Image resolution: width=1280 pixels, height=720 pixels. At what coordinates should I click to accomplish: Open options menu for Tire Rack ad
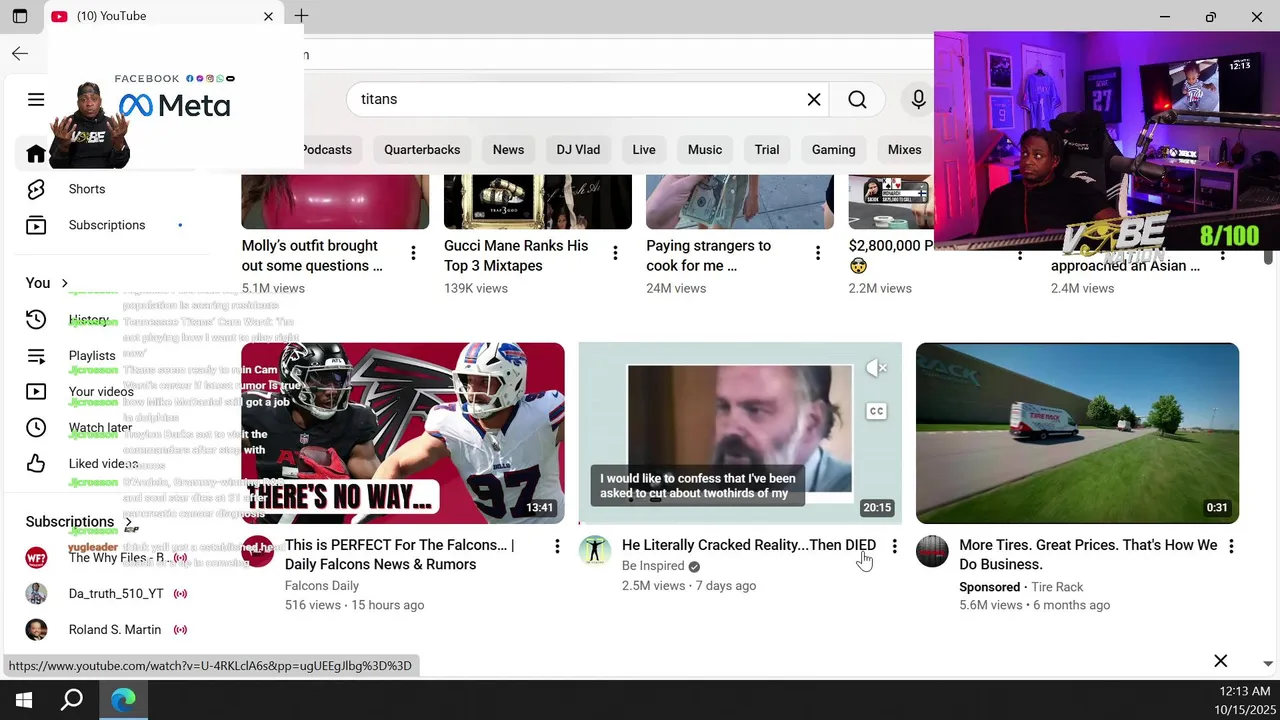click(x=1231, y=546)
